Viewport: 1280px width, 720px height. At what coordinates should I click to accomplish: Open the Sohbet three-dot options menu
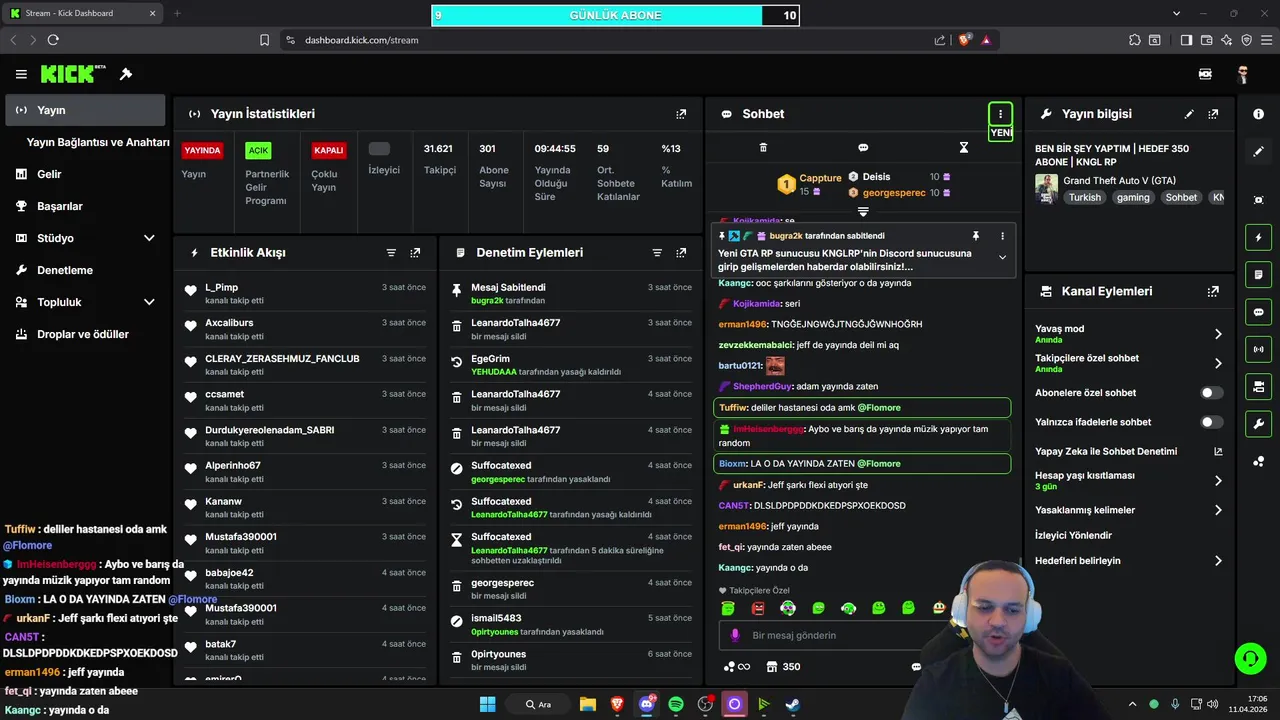1000,114
